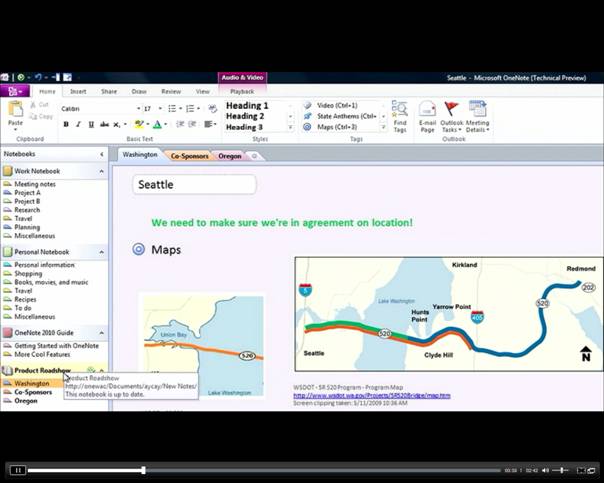Expand the Styles gallery more arrow
The width and height of the screenshot is (604, 483).
290,127
